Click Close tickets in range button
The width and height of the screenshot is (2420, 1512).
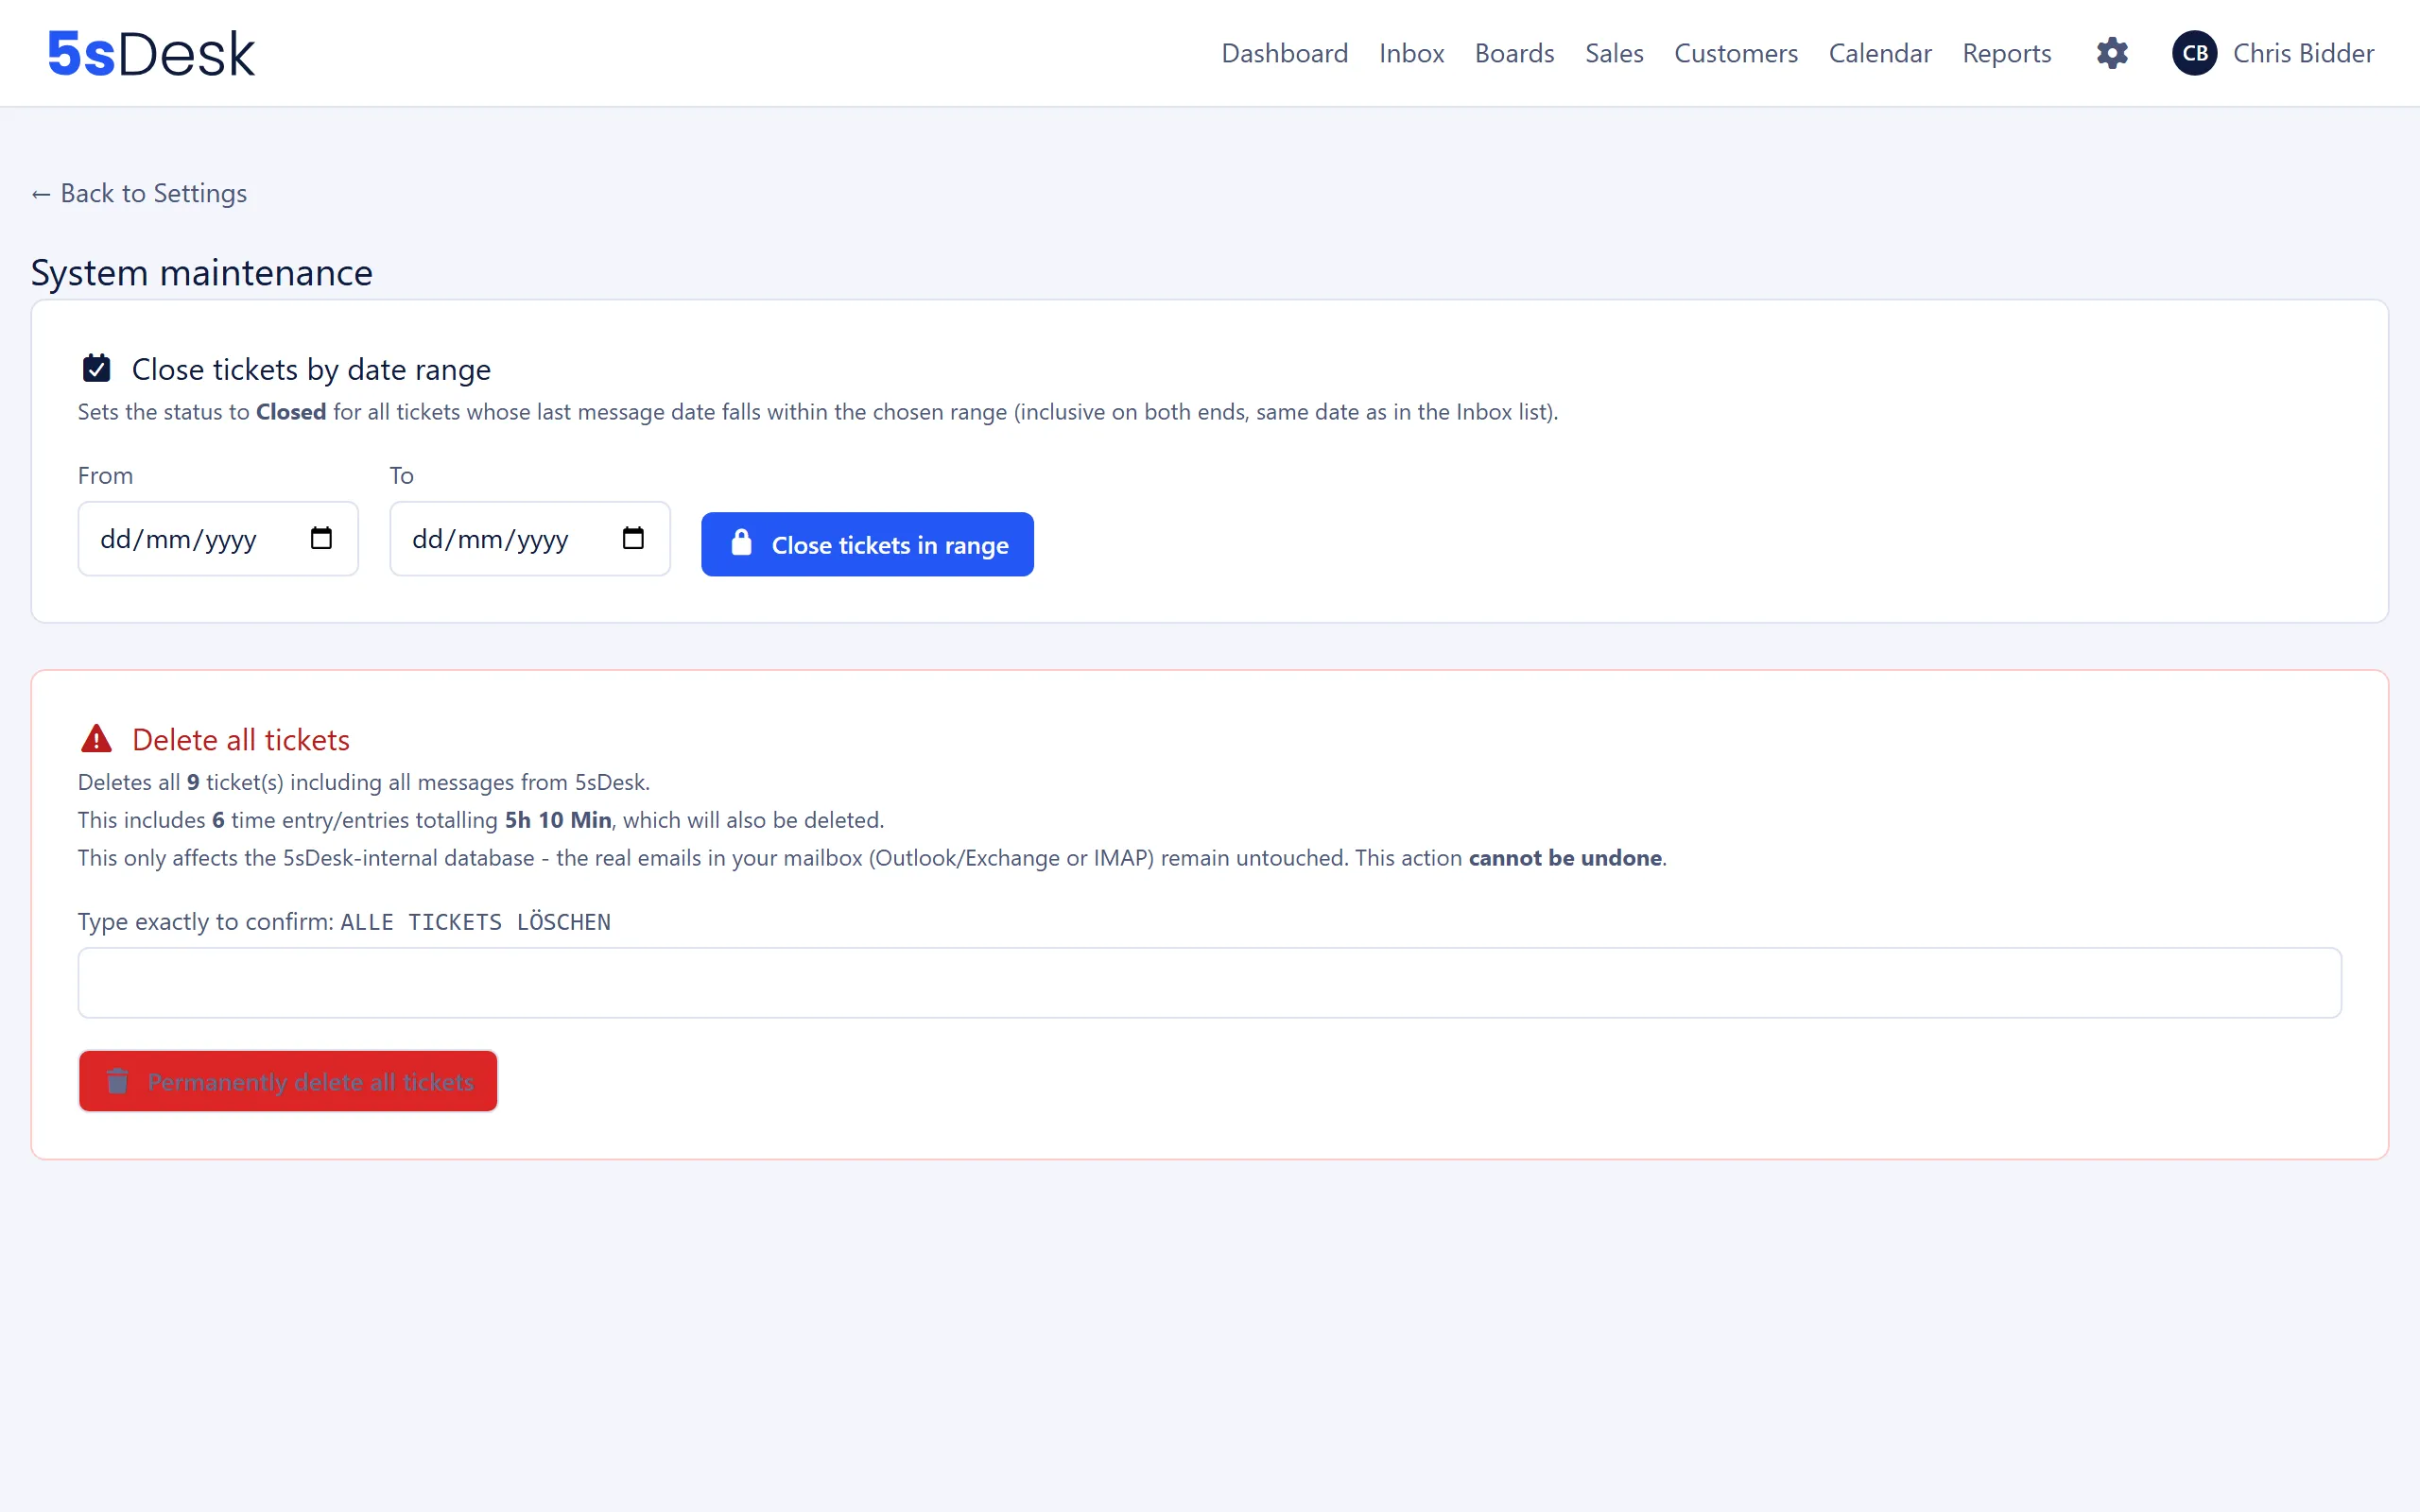coord(867,544)
